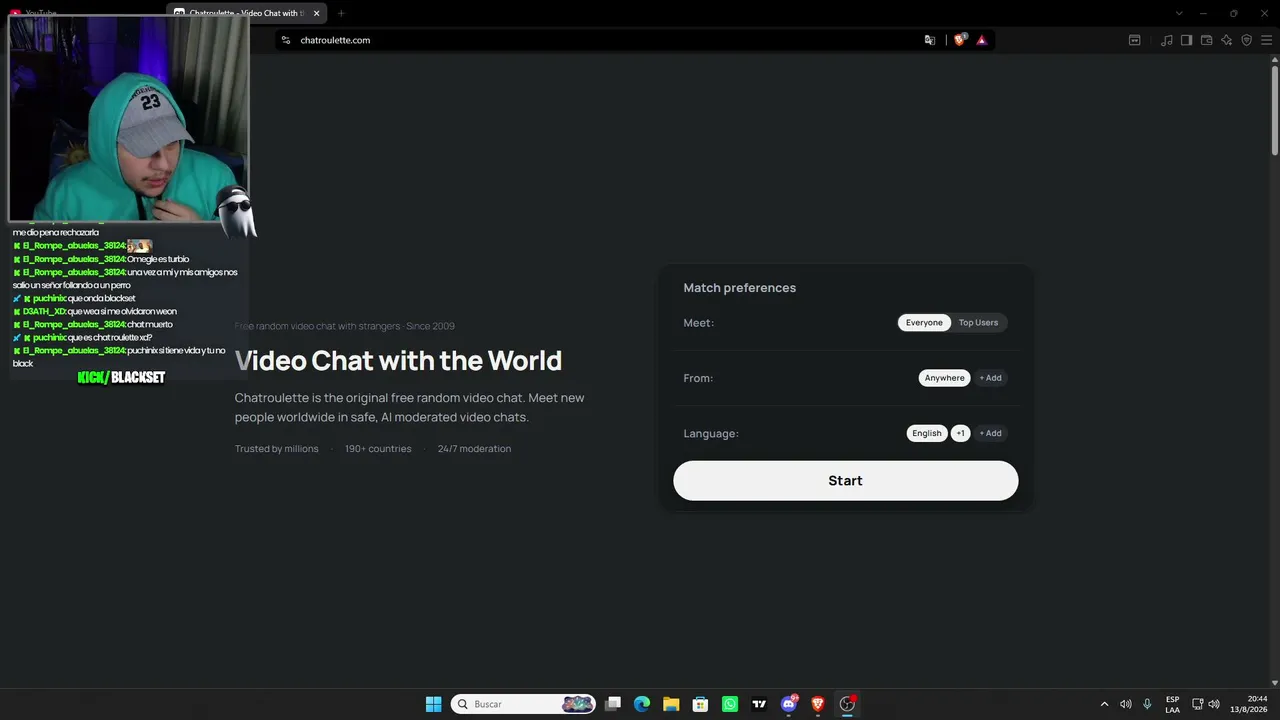Open Brave Leo AI sparkle icon
This screenshot has width=1280, height=720.
(1226, 40)
